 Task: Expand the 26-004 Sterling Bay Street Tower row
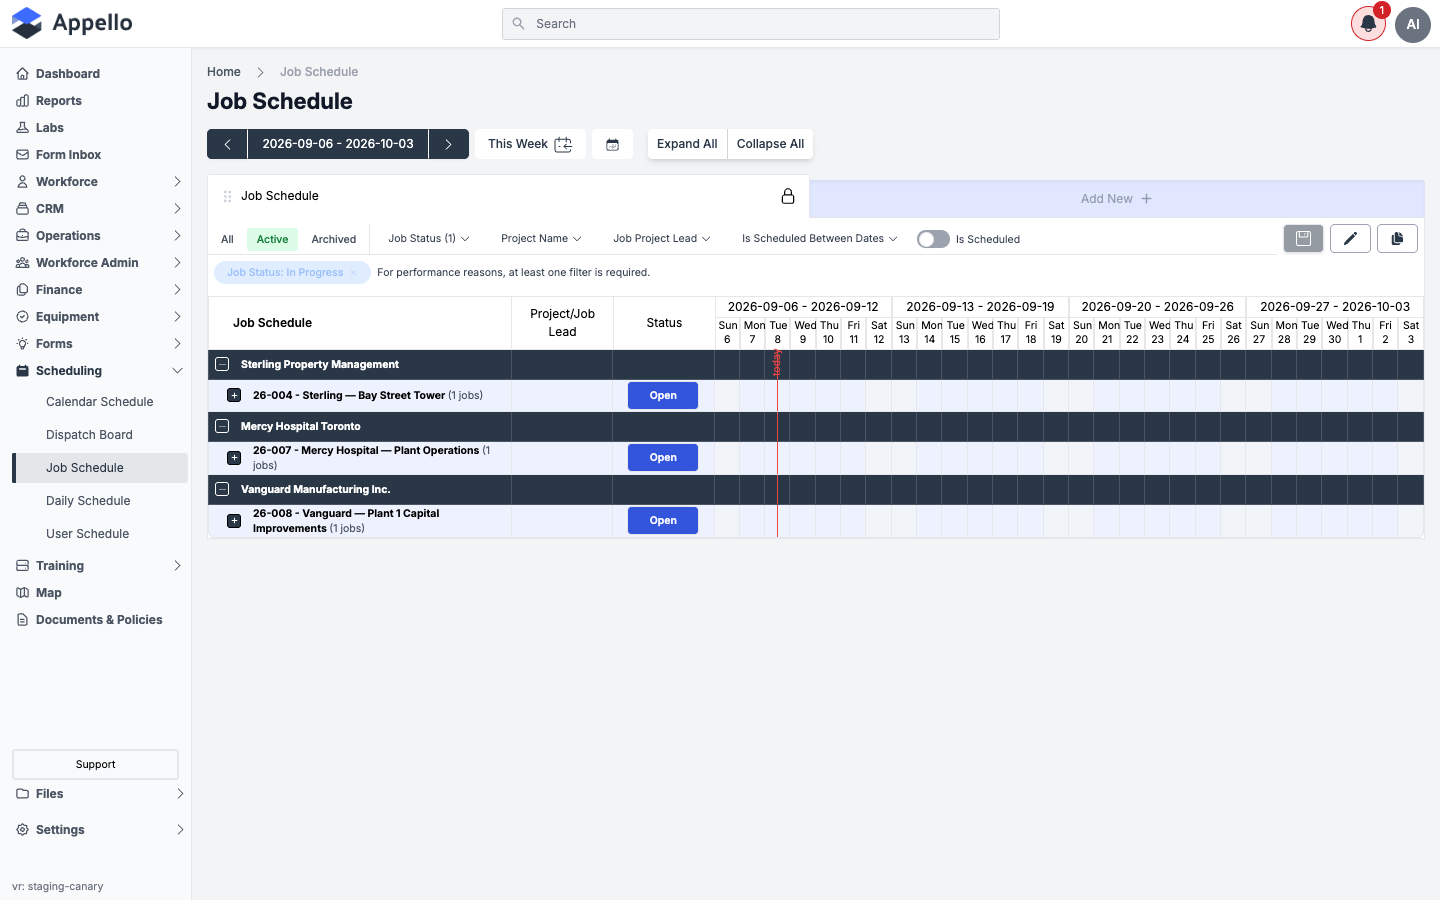234,396
